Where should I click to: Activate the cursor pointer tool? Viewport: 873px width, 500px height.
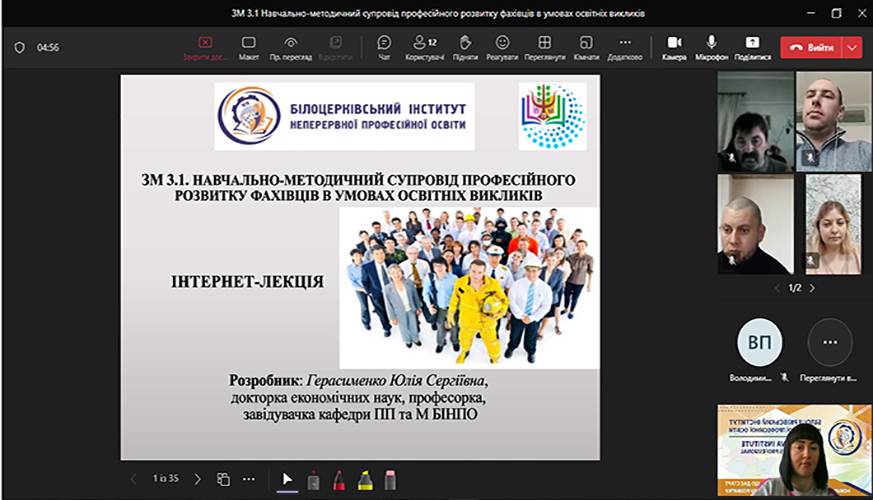pos(287,479)
